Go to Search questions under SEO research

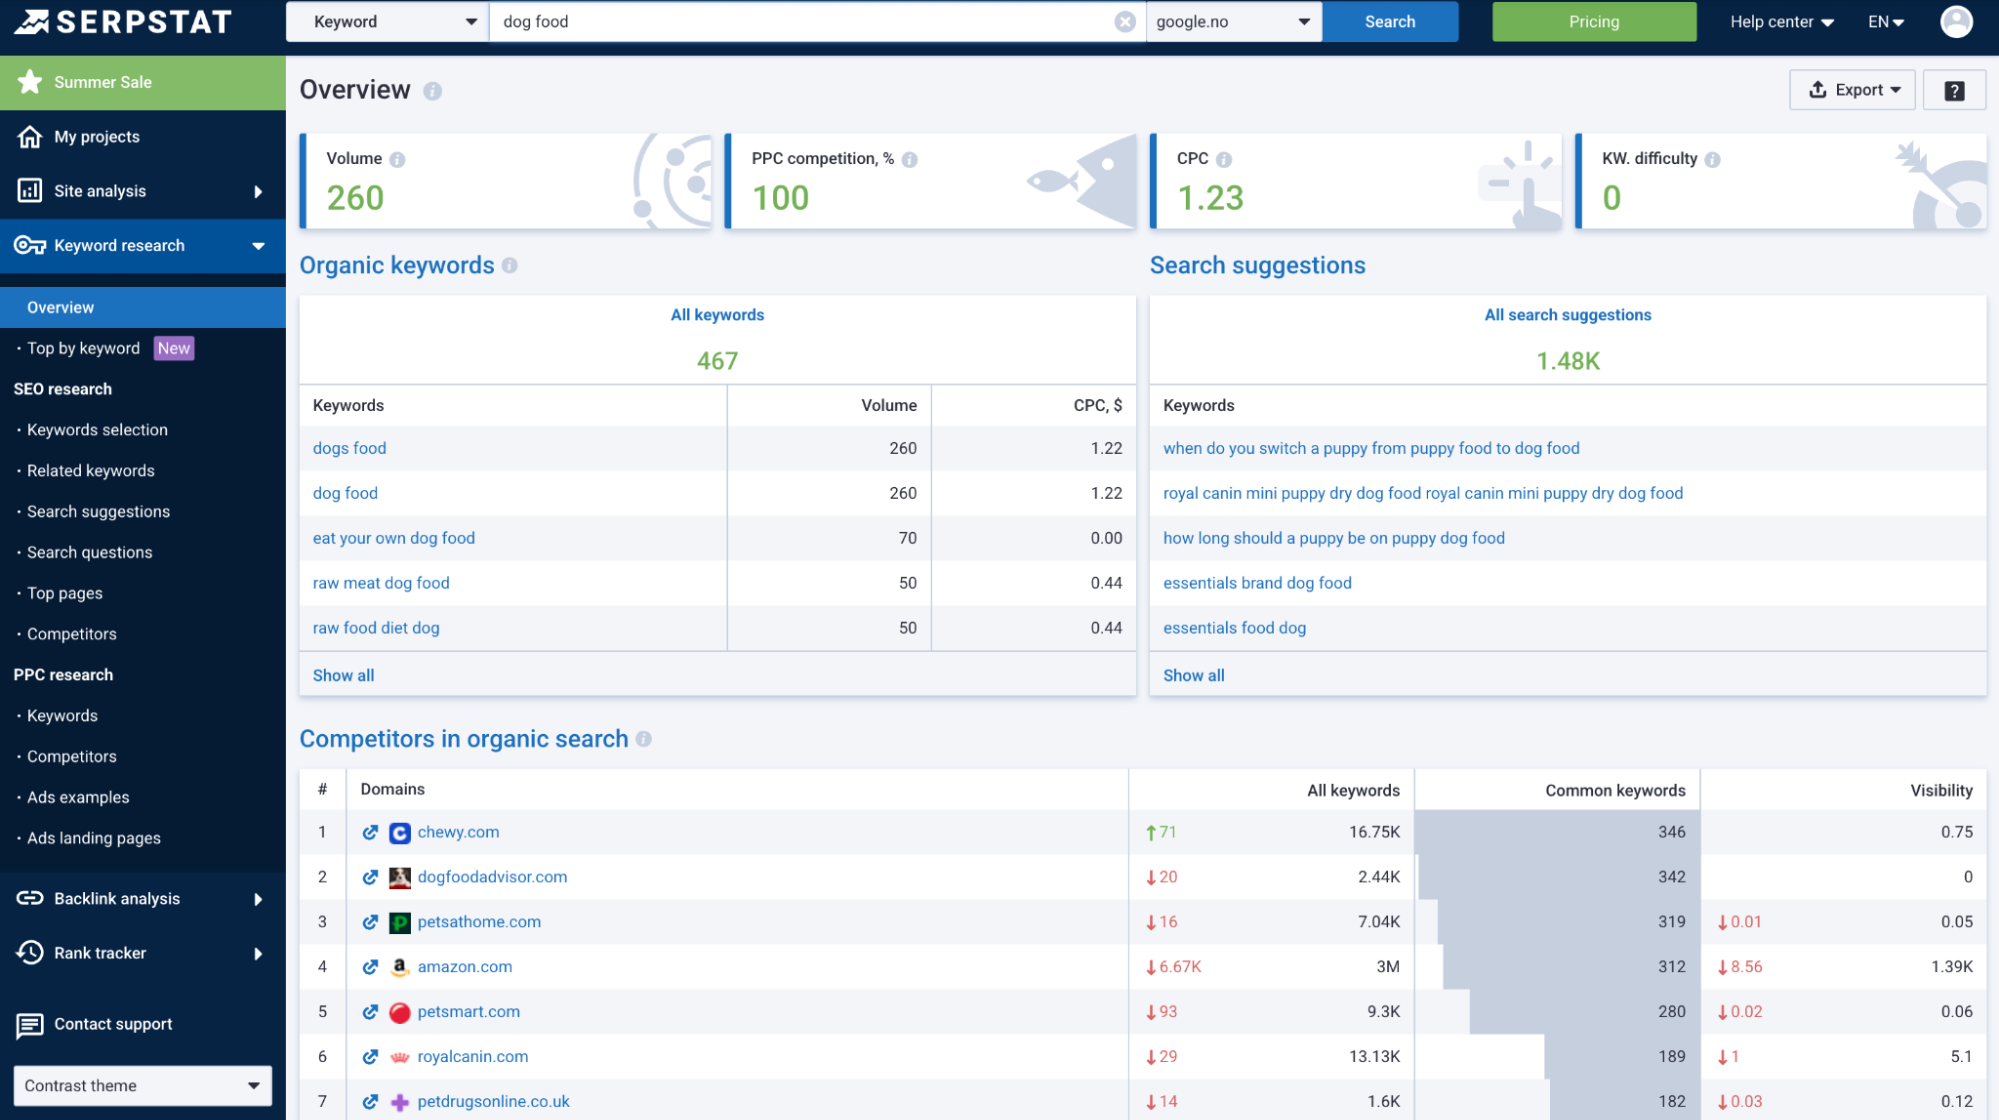tap(88, 552)
